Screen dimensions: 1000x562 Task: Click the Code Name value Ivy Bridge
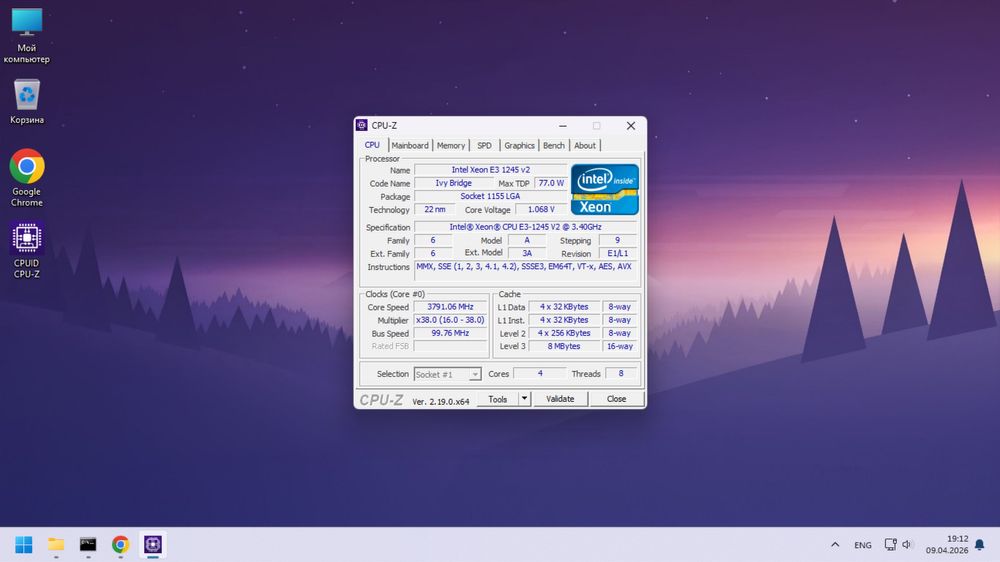tap(453, 183)
